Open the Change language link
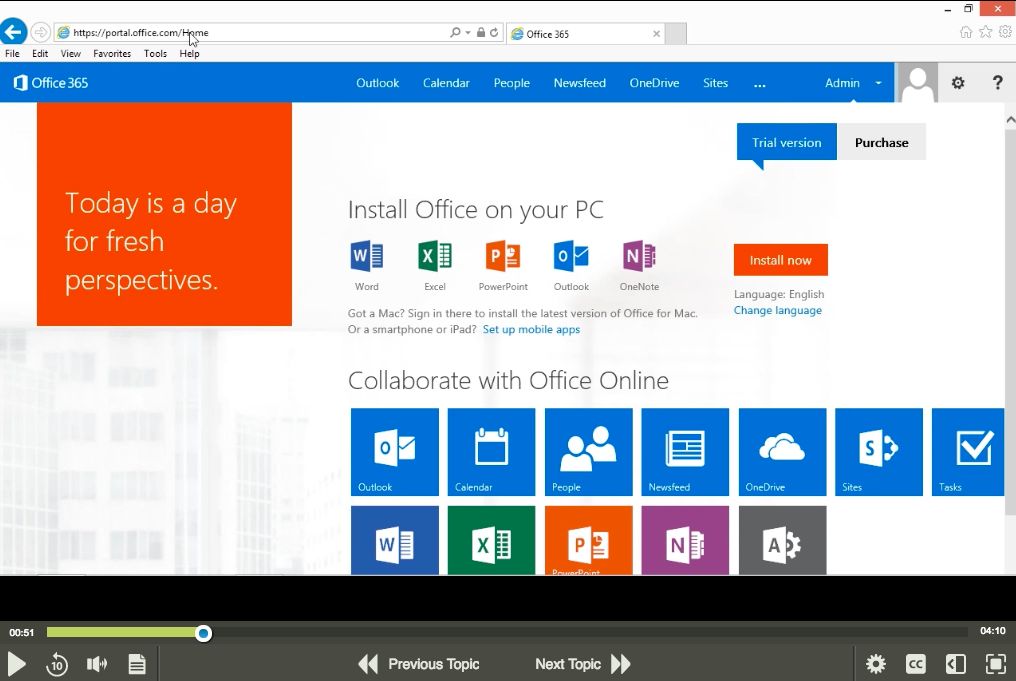This screenshot has height=681, width=1016. click(x=778, y=310)
